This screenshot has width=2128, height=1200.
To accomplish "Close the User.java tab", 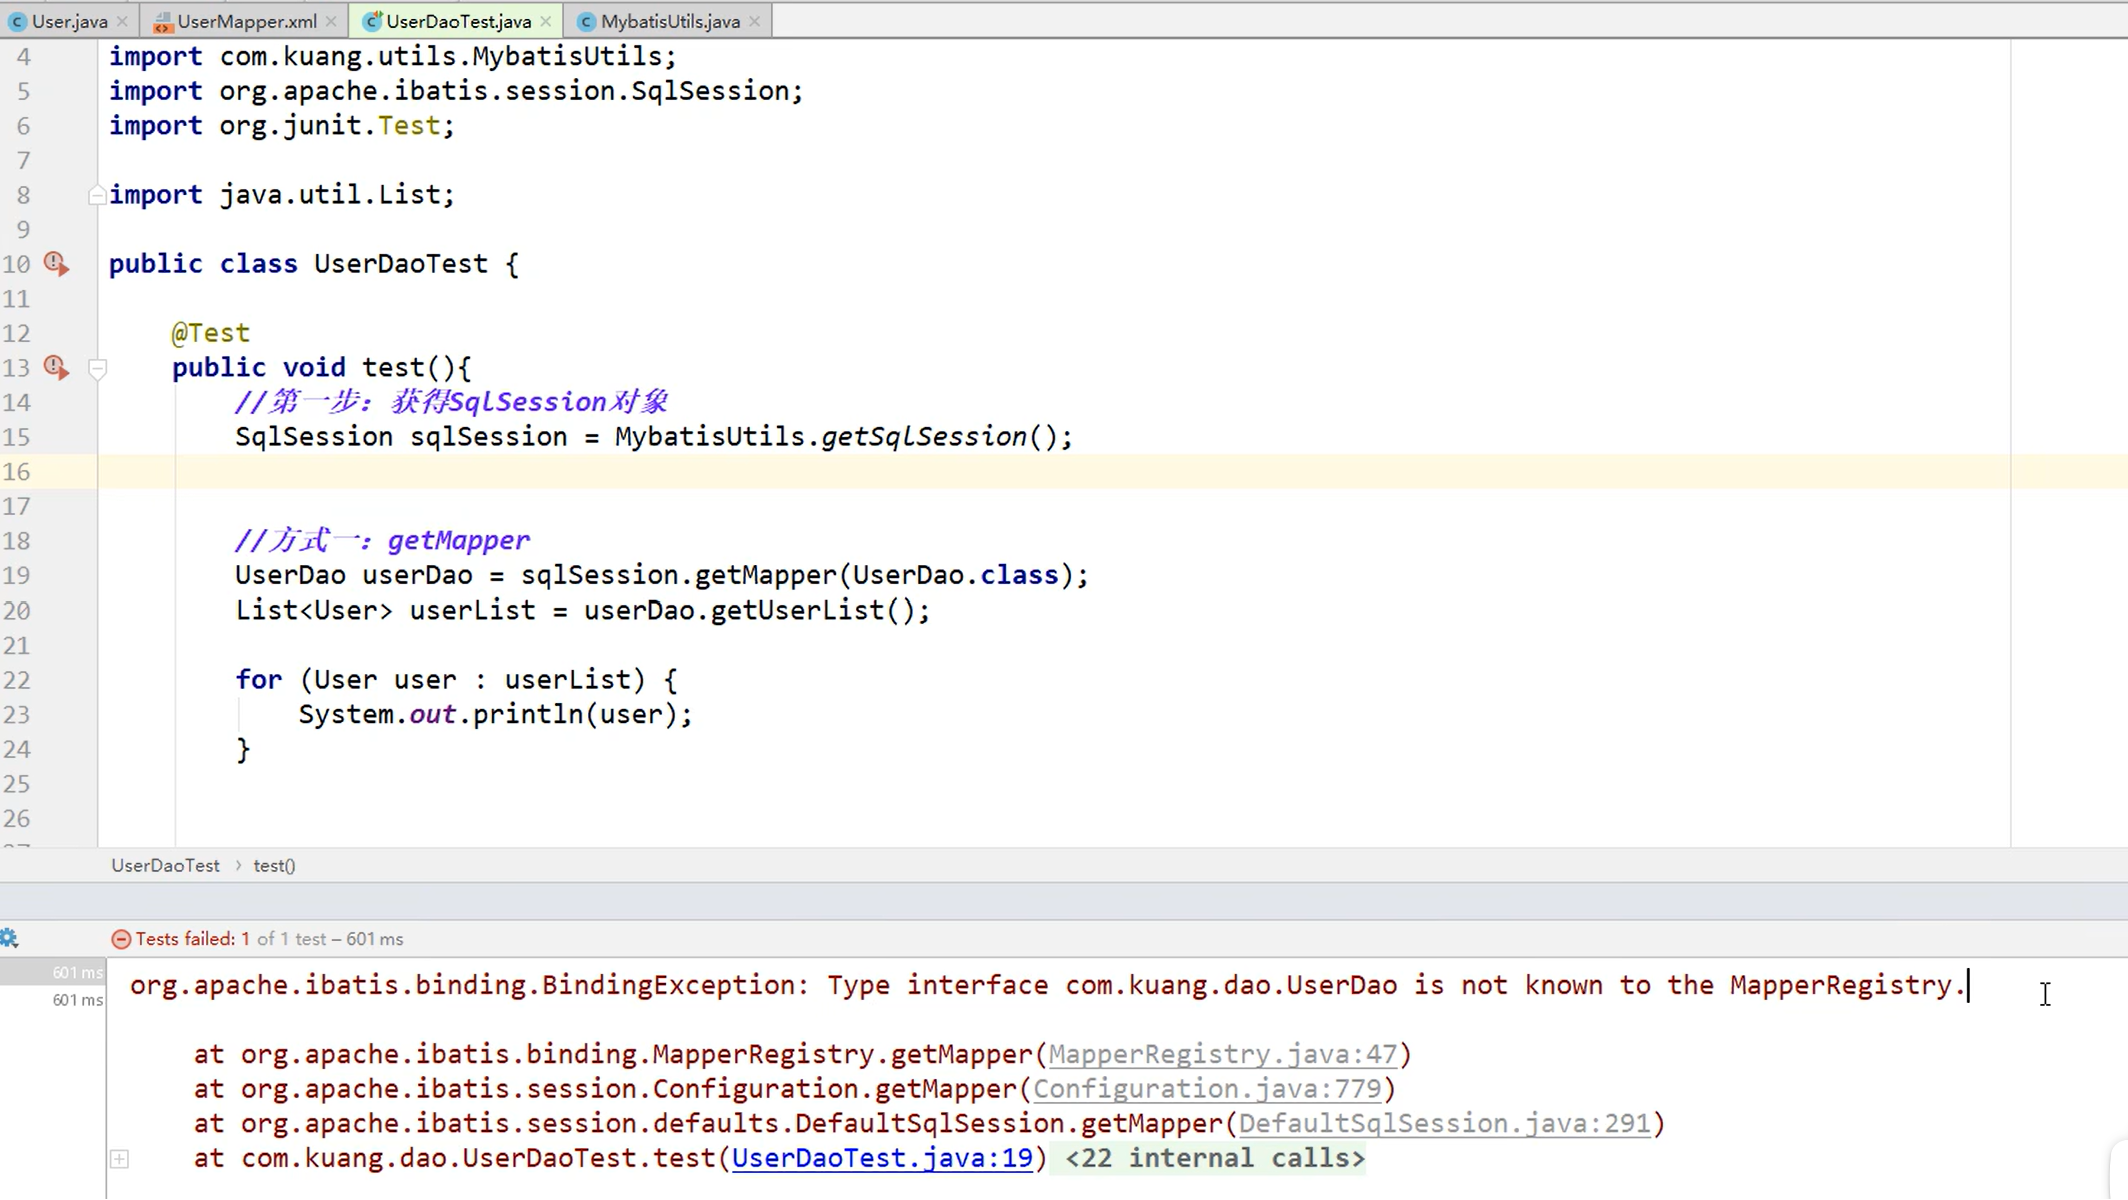I will (x=122, y=21).
